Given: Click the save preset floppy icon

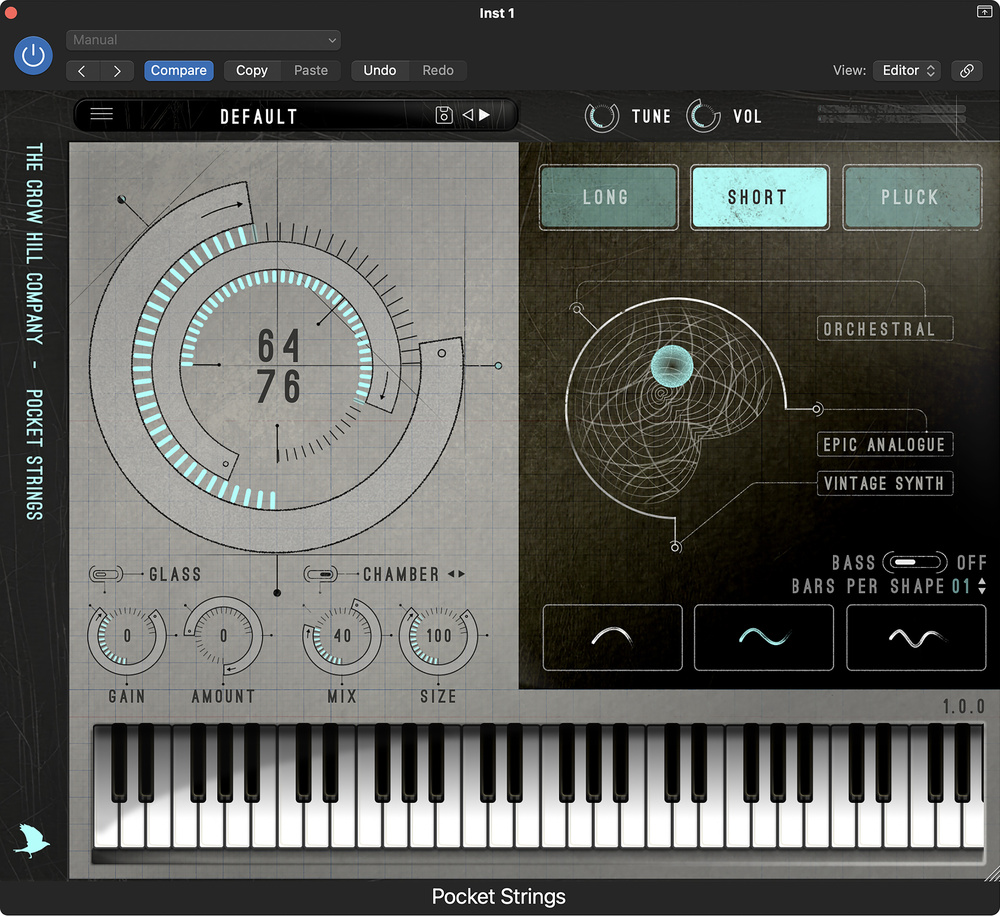Looking at the screenshot, I should [x=444, y=115].
